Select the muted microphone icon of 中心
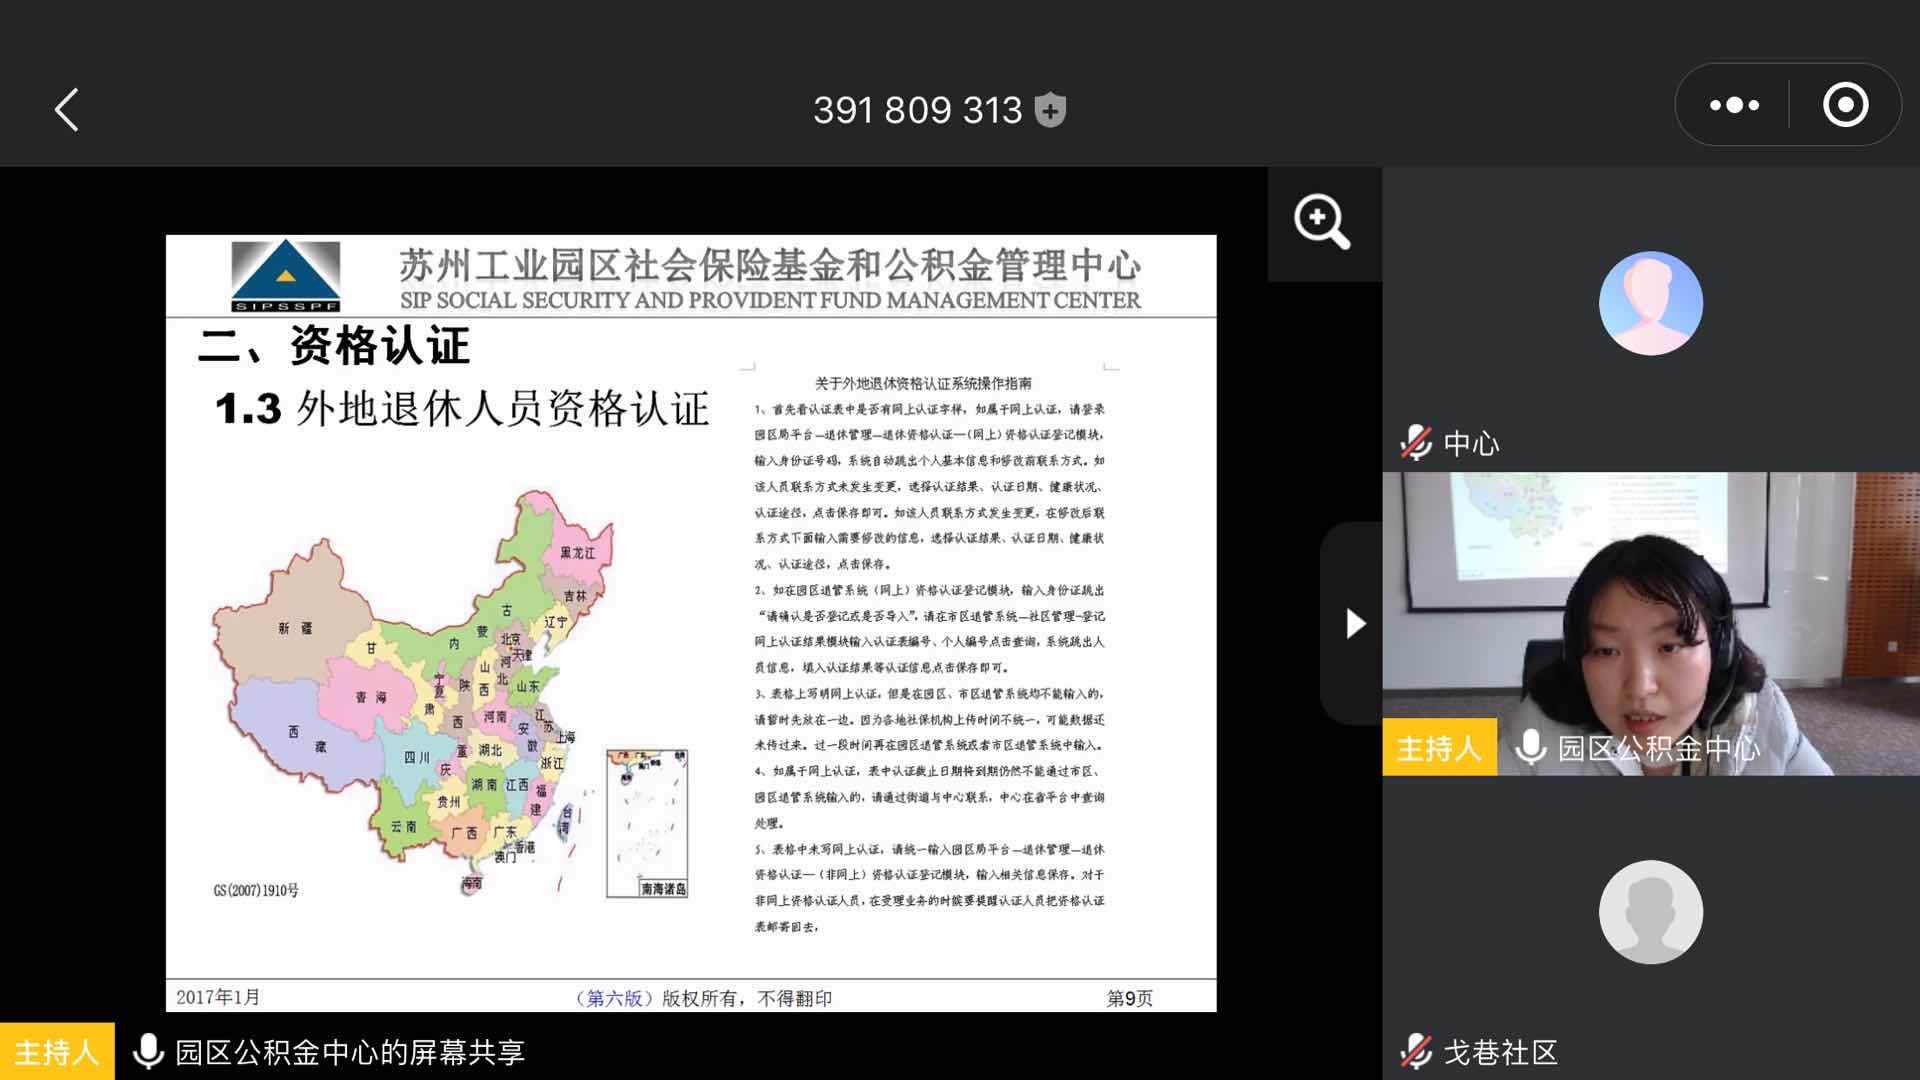The height and width of the screenshot is (1080, 1920). pyautogui.click(x=1416, y=442)
